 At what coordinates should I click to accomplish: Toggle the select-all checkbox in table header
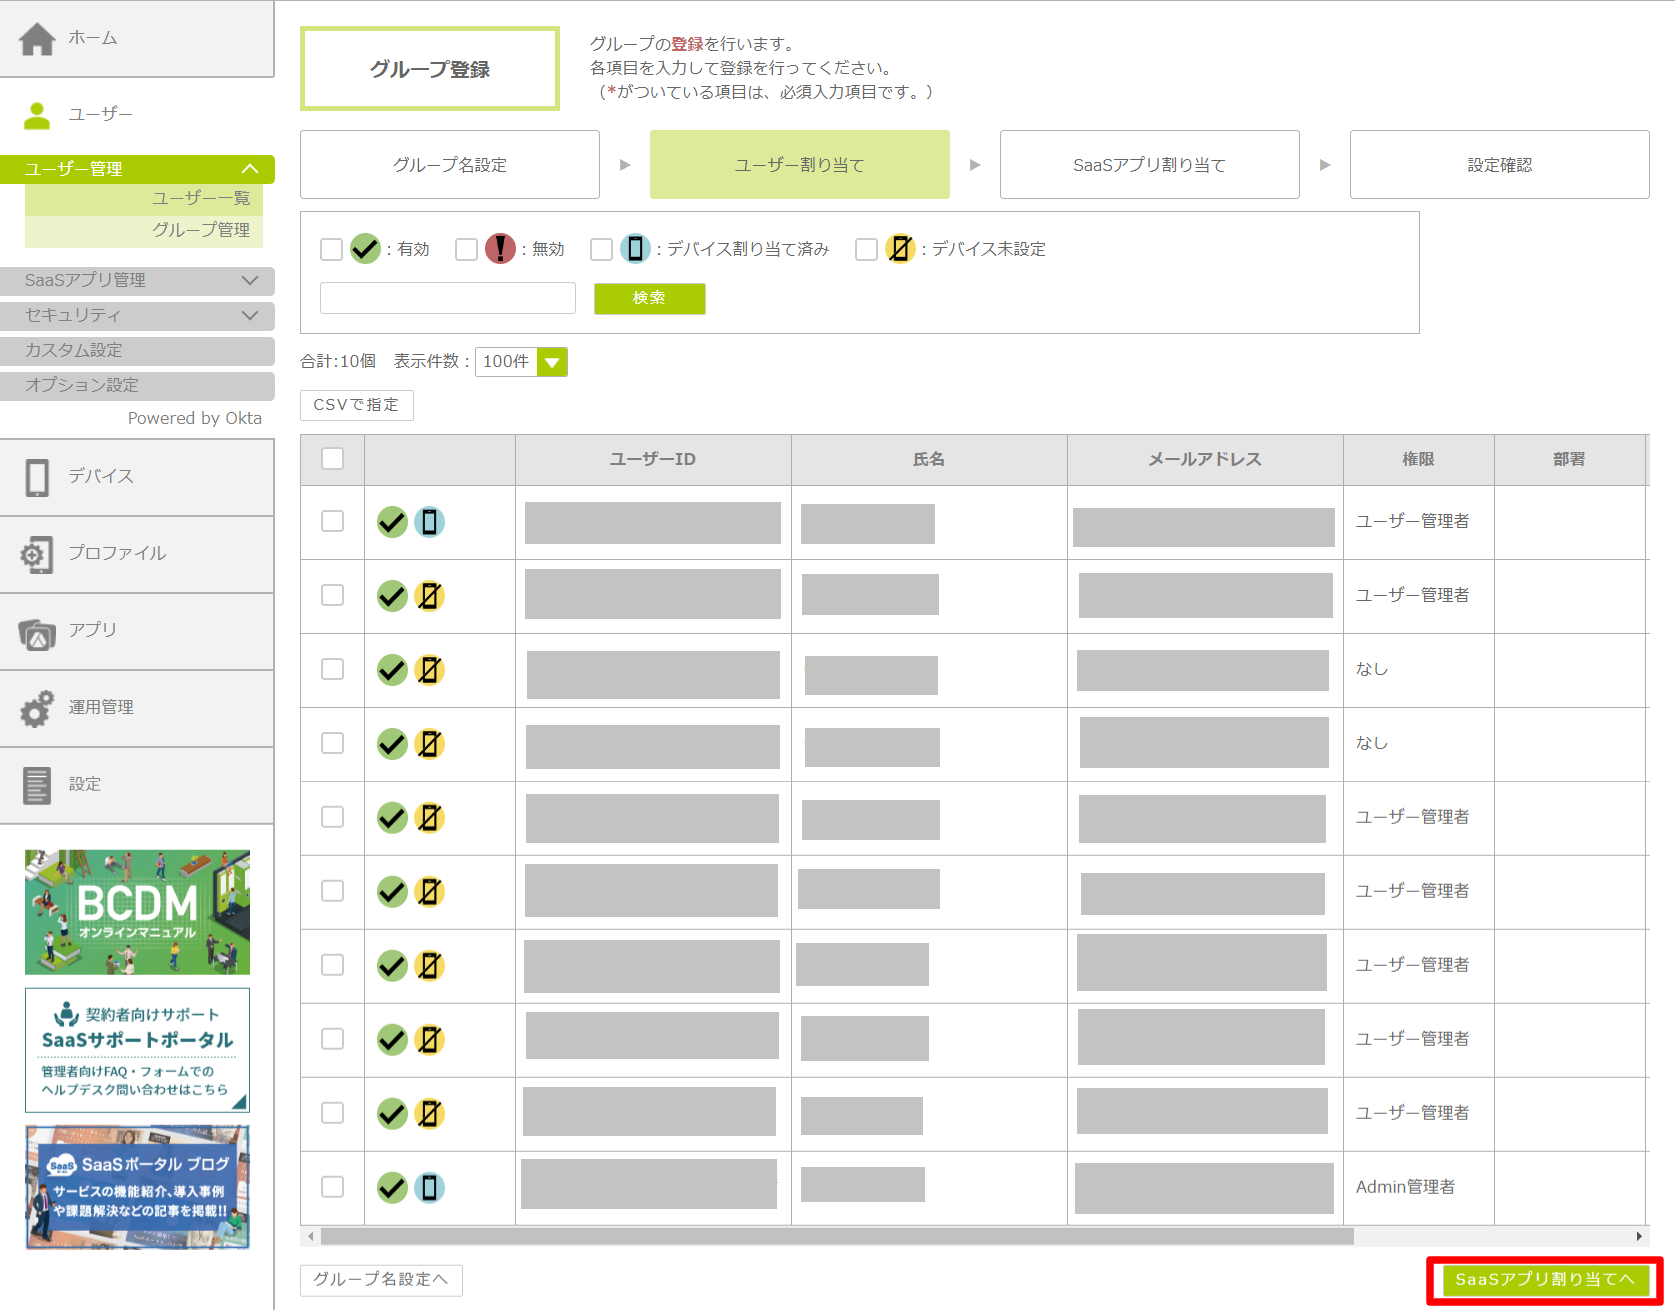pyautogui.click(x=332, y=459)
